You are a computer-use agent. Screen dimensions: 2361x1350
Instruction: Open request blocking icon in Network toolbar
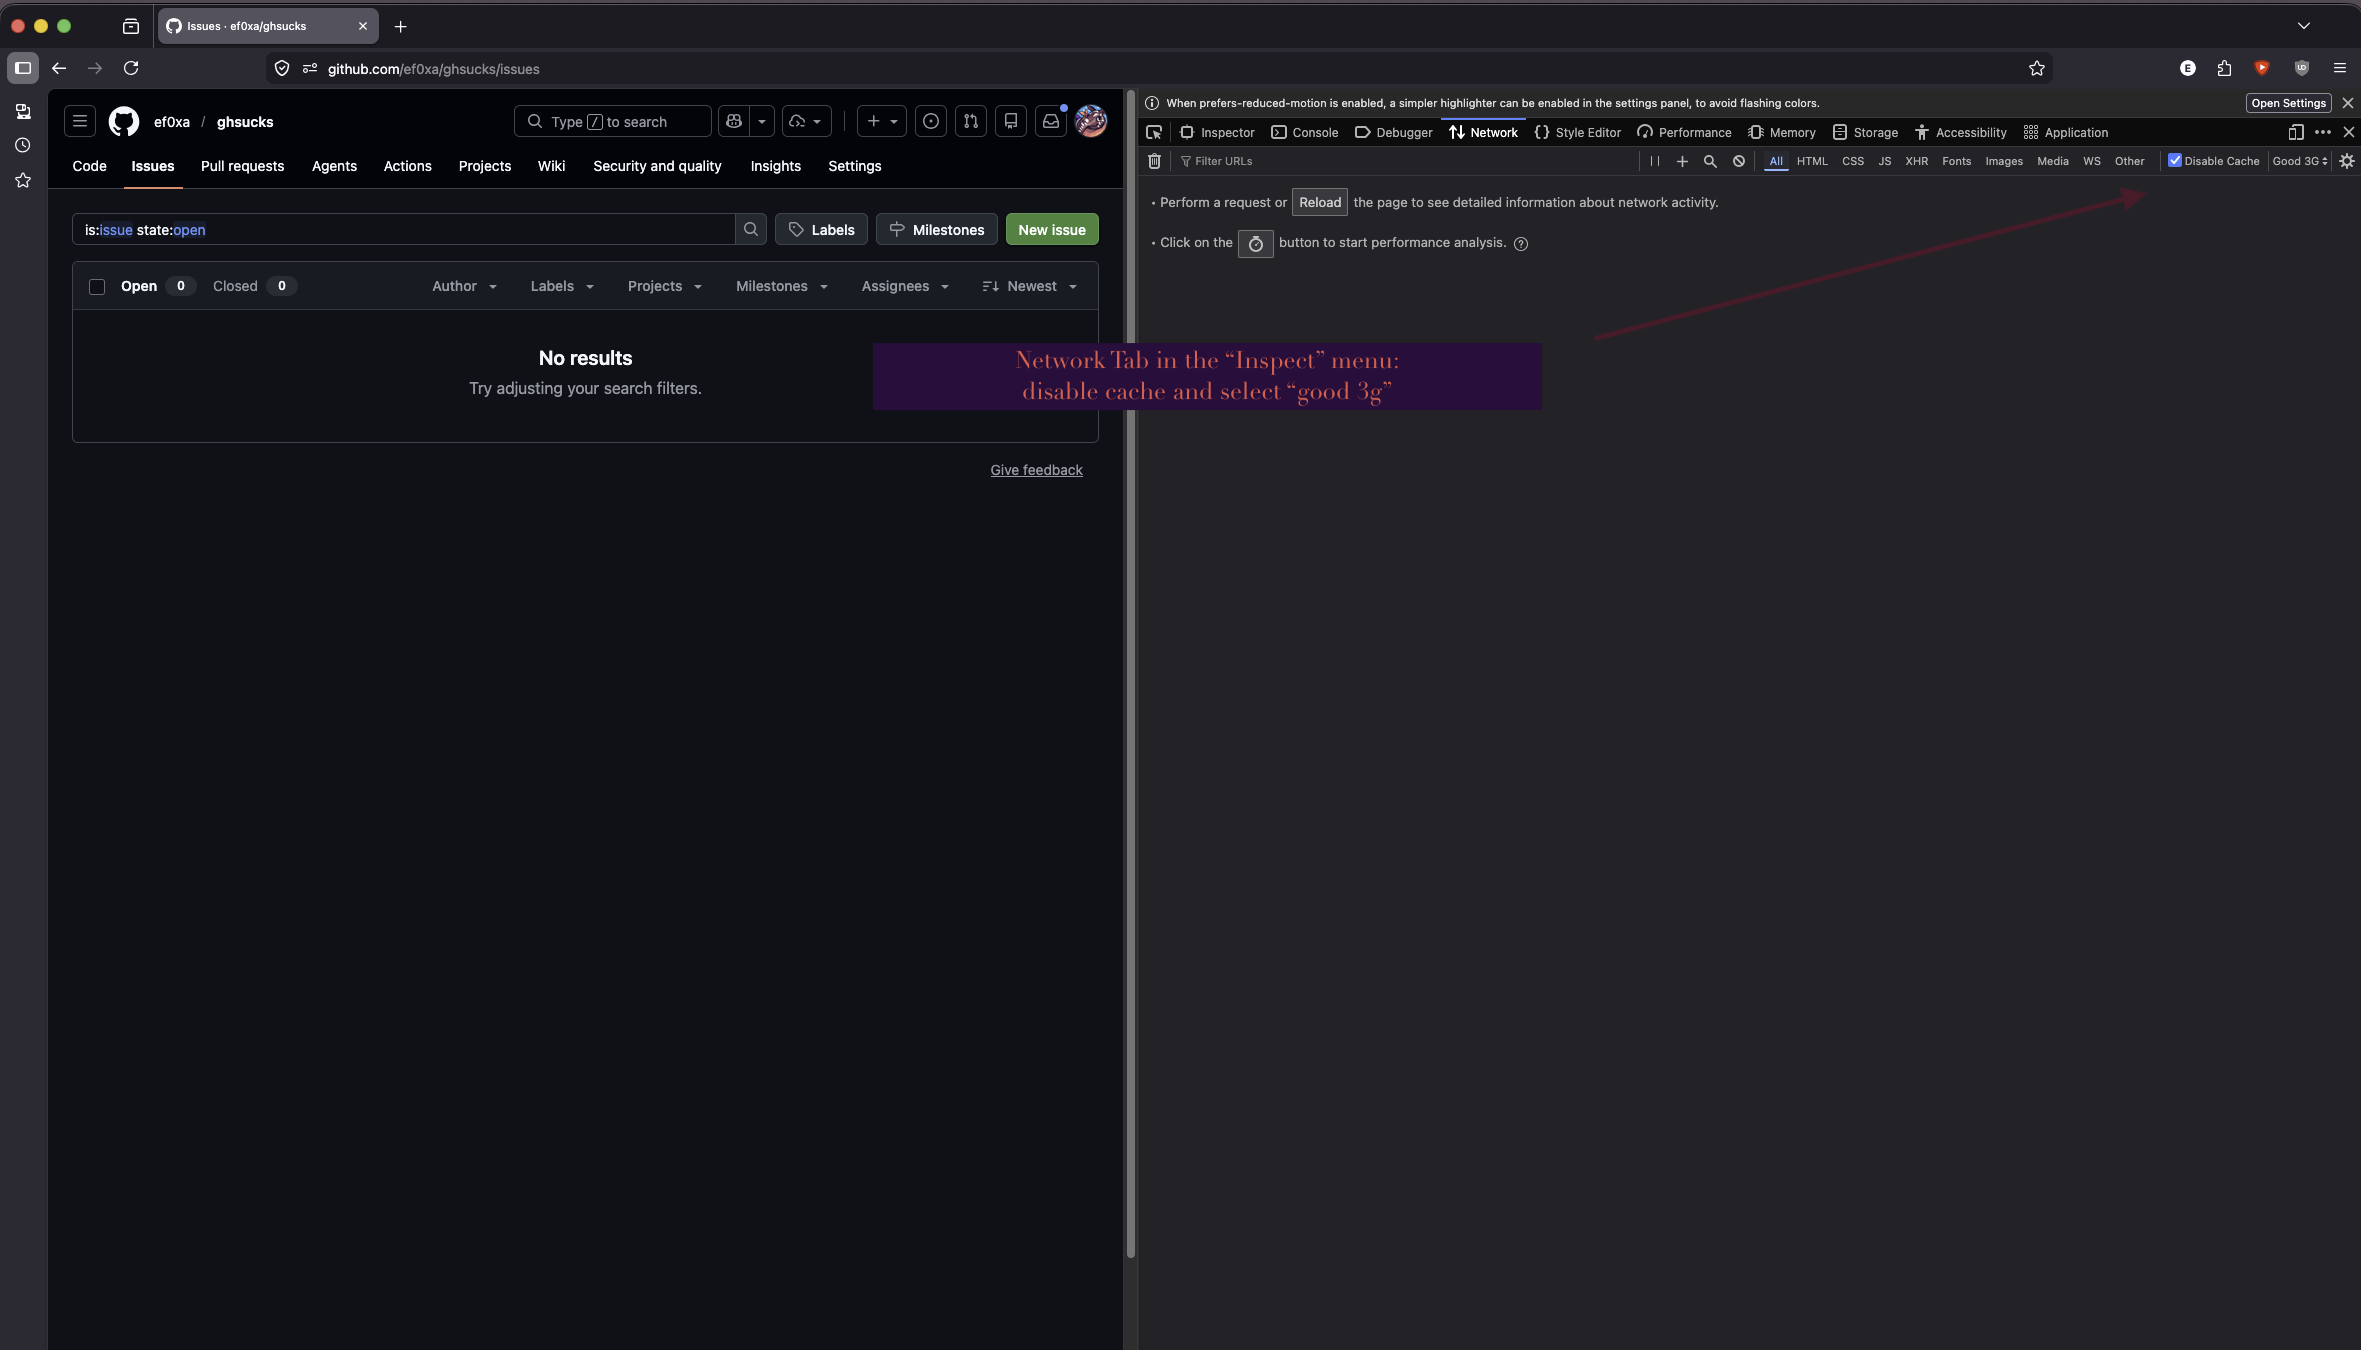pos(1739,161)
